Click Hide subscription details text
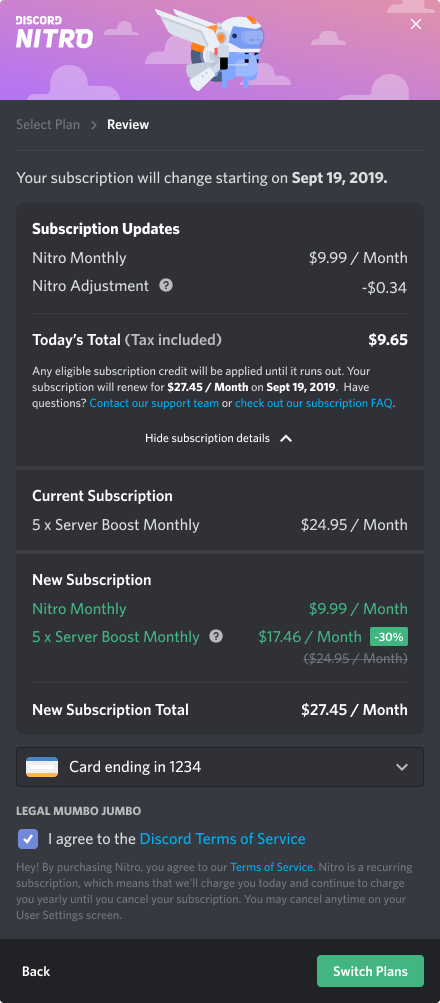 (x=207, y=438)
